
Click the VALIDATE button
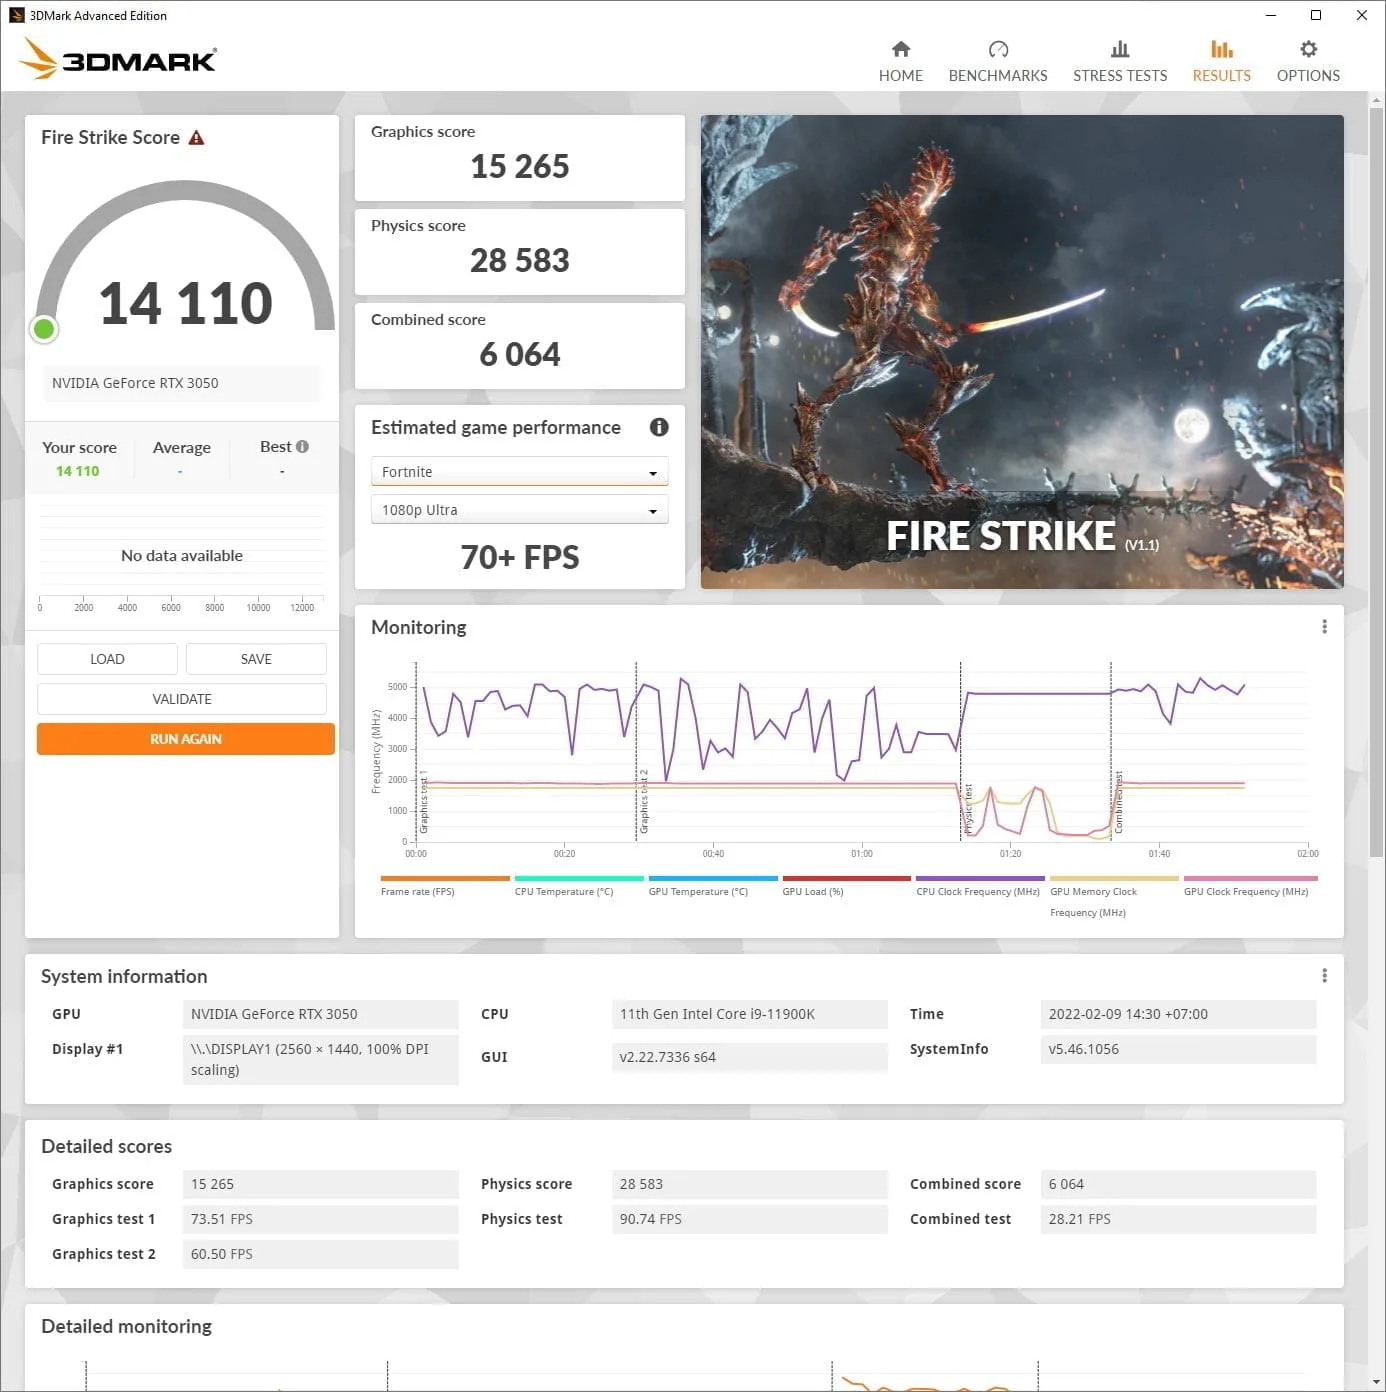pyautogui.click(x=182, y=699)
